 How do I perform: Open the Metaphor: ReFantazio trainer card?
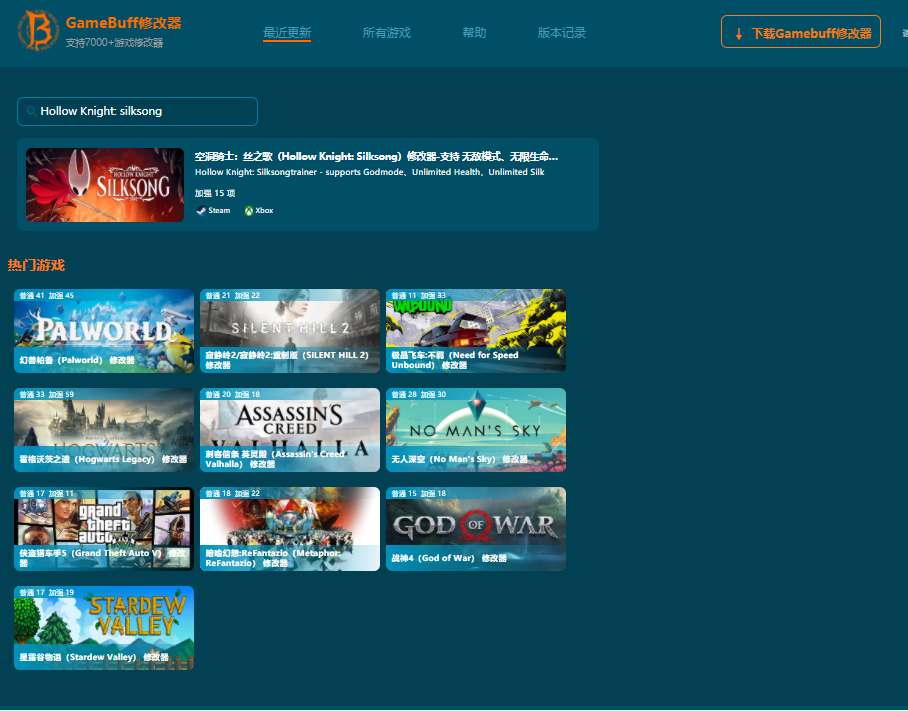[x=290, y=529]
